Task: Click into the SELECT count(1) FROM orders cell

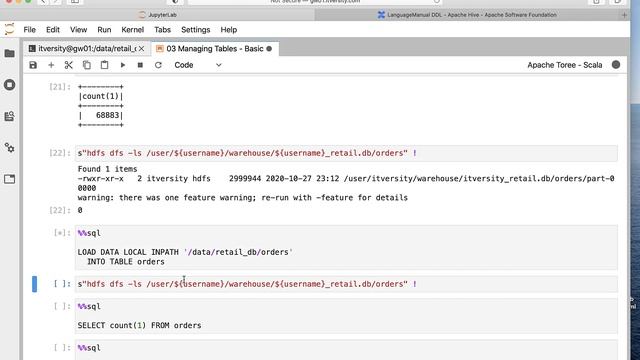Action: pos(346,316)
